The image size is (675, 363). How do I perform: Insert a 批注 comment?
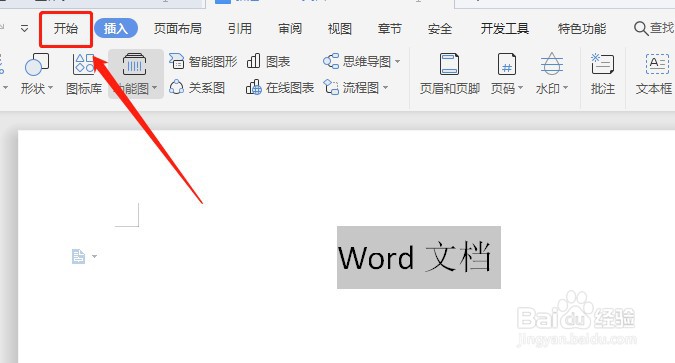click(603, 74)
